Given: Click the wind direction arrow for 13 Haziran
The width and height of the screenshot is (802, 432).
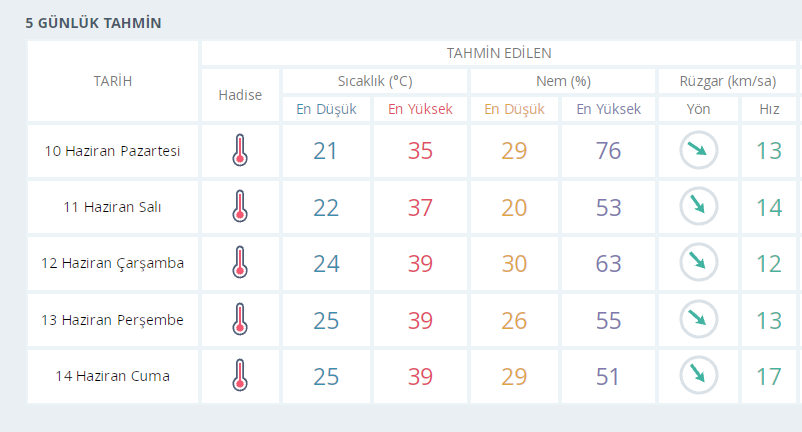Looking at the screenshot, I should (x=698, y=319).
